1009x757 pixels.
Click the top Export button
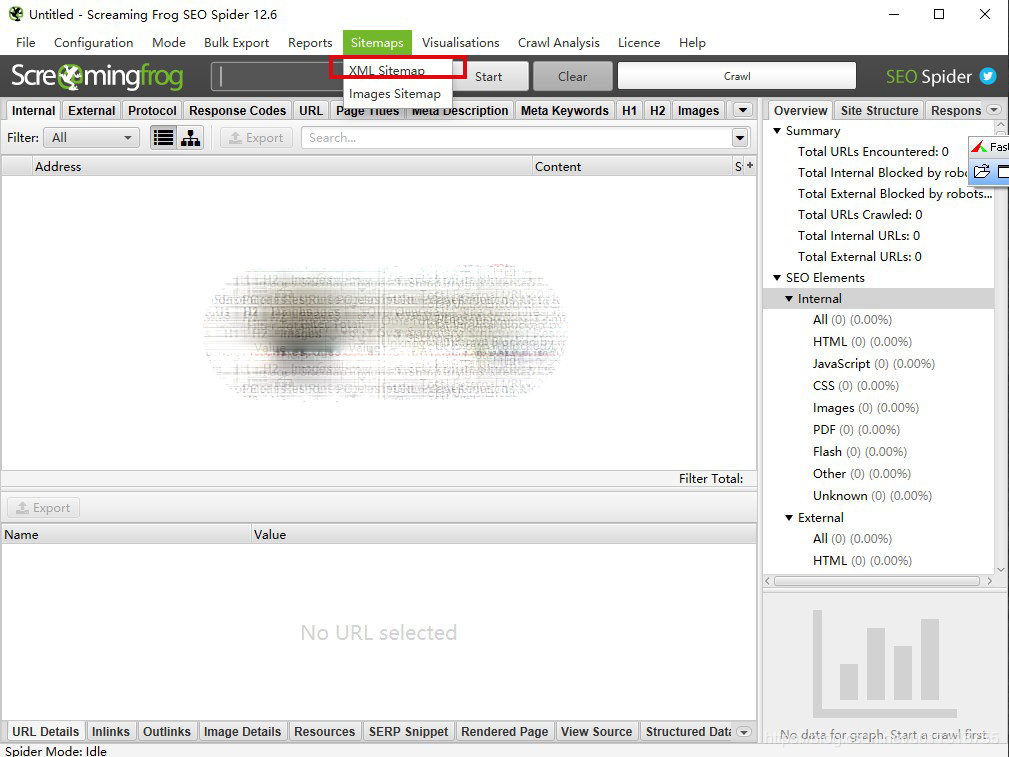(256, 138)
